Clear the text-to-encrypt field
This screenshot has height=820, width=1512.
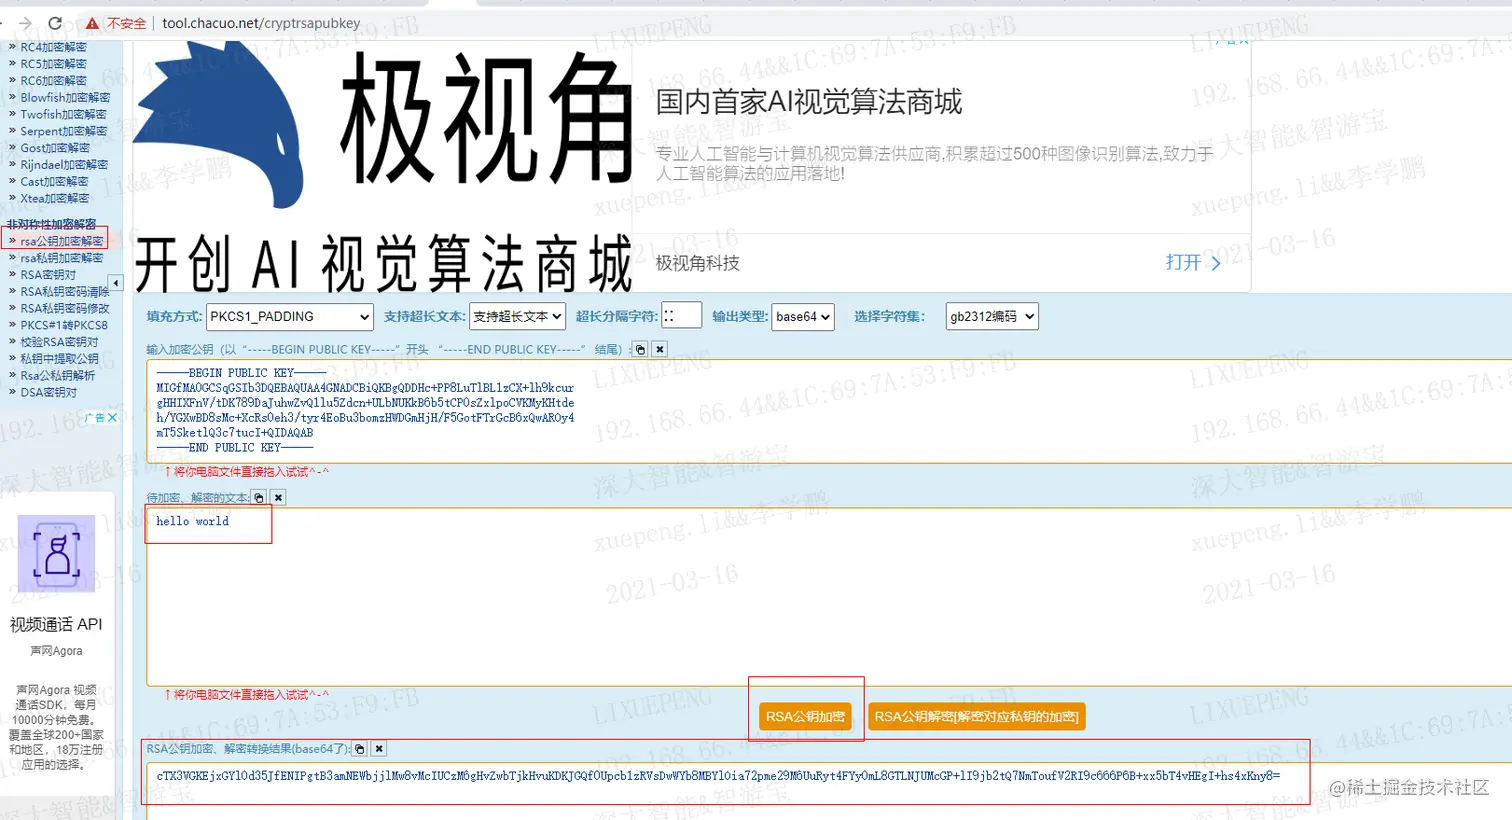pyautogui.click(x=279, y=497)
